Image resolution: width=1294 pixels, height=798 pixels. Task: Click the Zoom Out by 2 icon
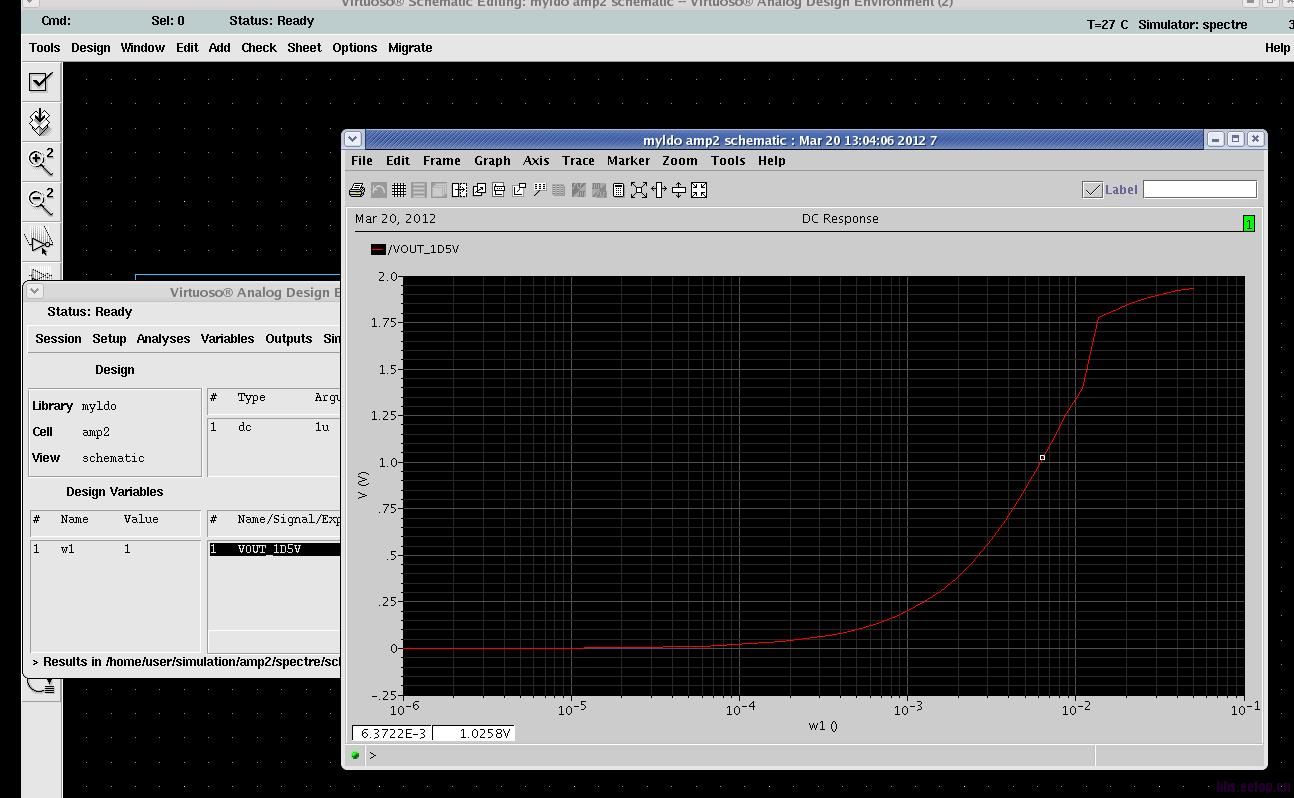[40, 202]
